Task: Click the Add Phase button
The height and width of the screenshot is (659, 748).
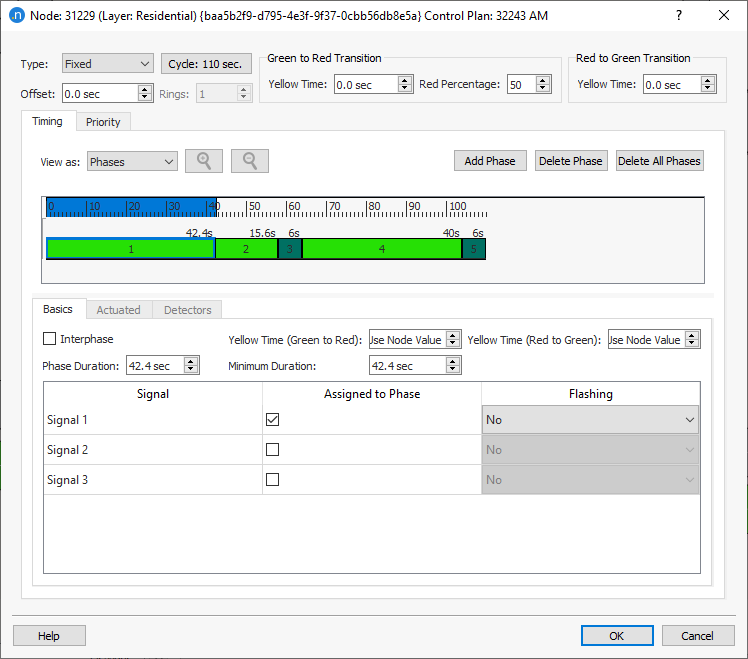Action: click(x=490, y=161)
